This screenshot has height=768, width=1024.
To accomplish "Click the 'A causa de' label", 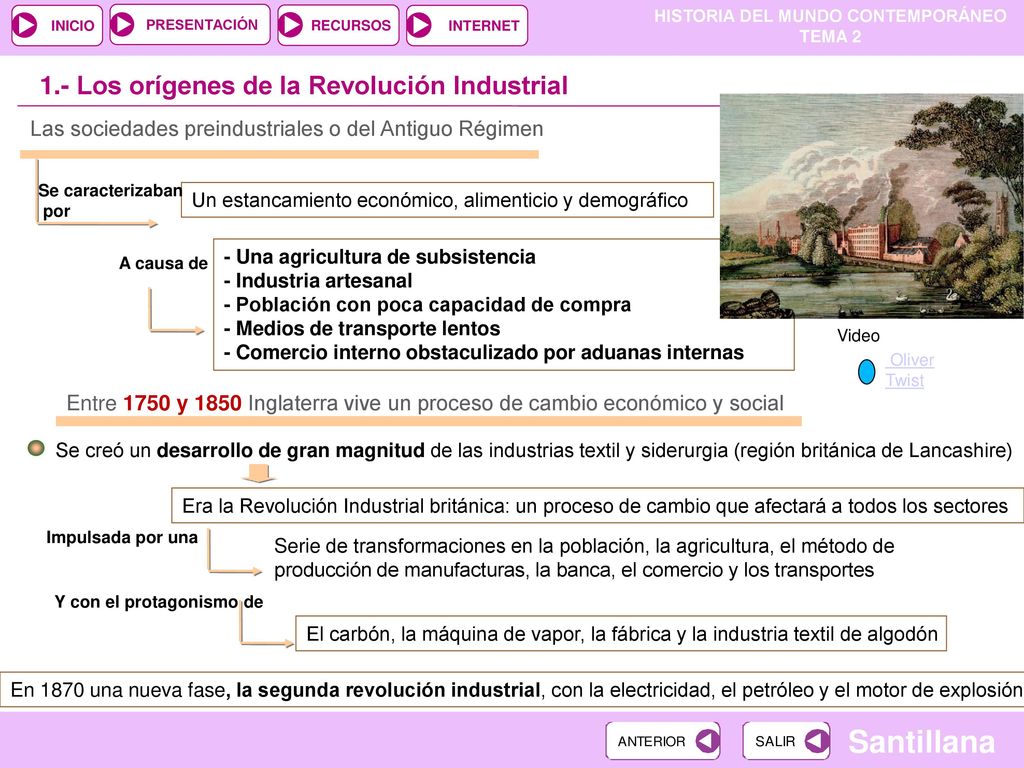I will pyautogui.click(x=163, y=263).
